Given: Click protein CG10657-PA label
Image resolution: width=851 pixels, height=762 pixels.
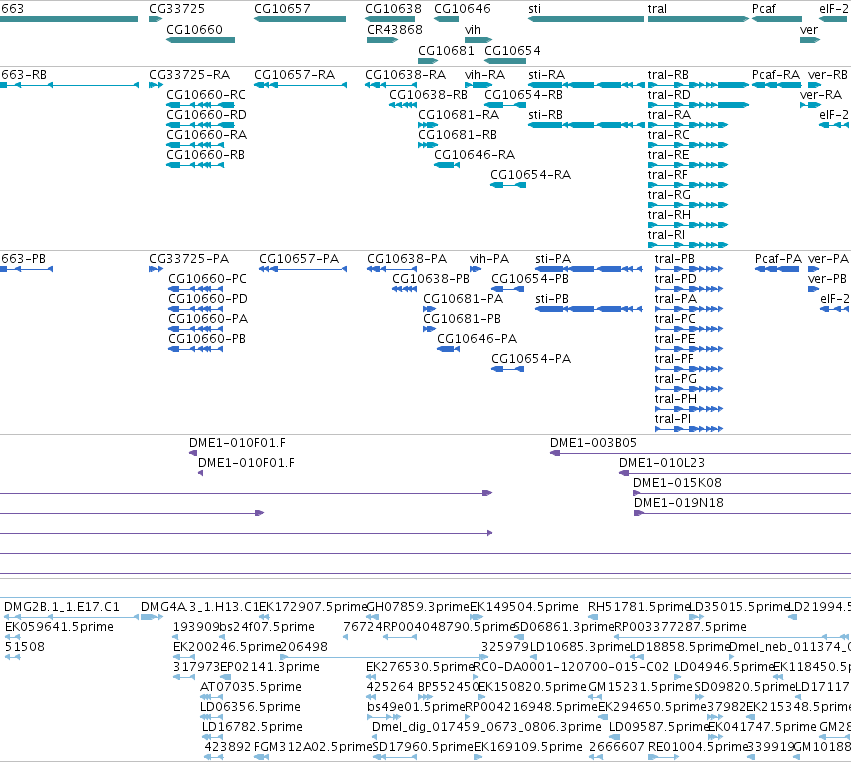Looking at the screenshot, I should [299, 258].
